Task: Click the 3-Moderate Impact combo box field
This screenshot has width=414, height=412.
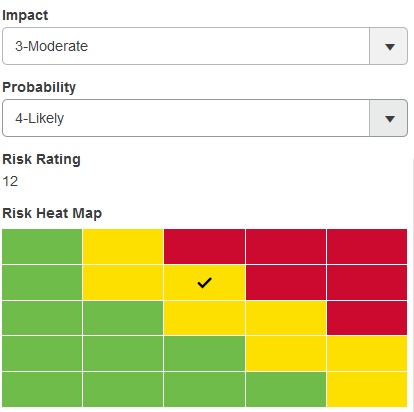Action: tap(205, 46)
